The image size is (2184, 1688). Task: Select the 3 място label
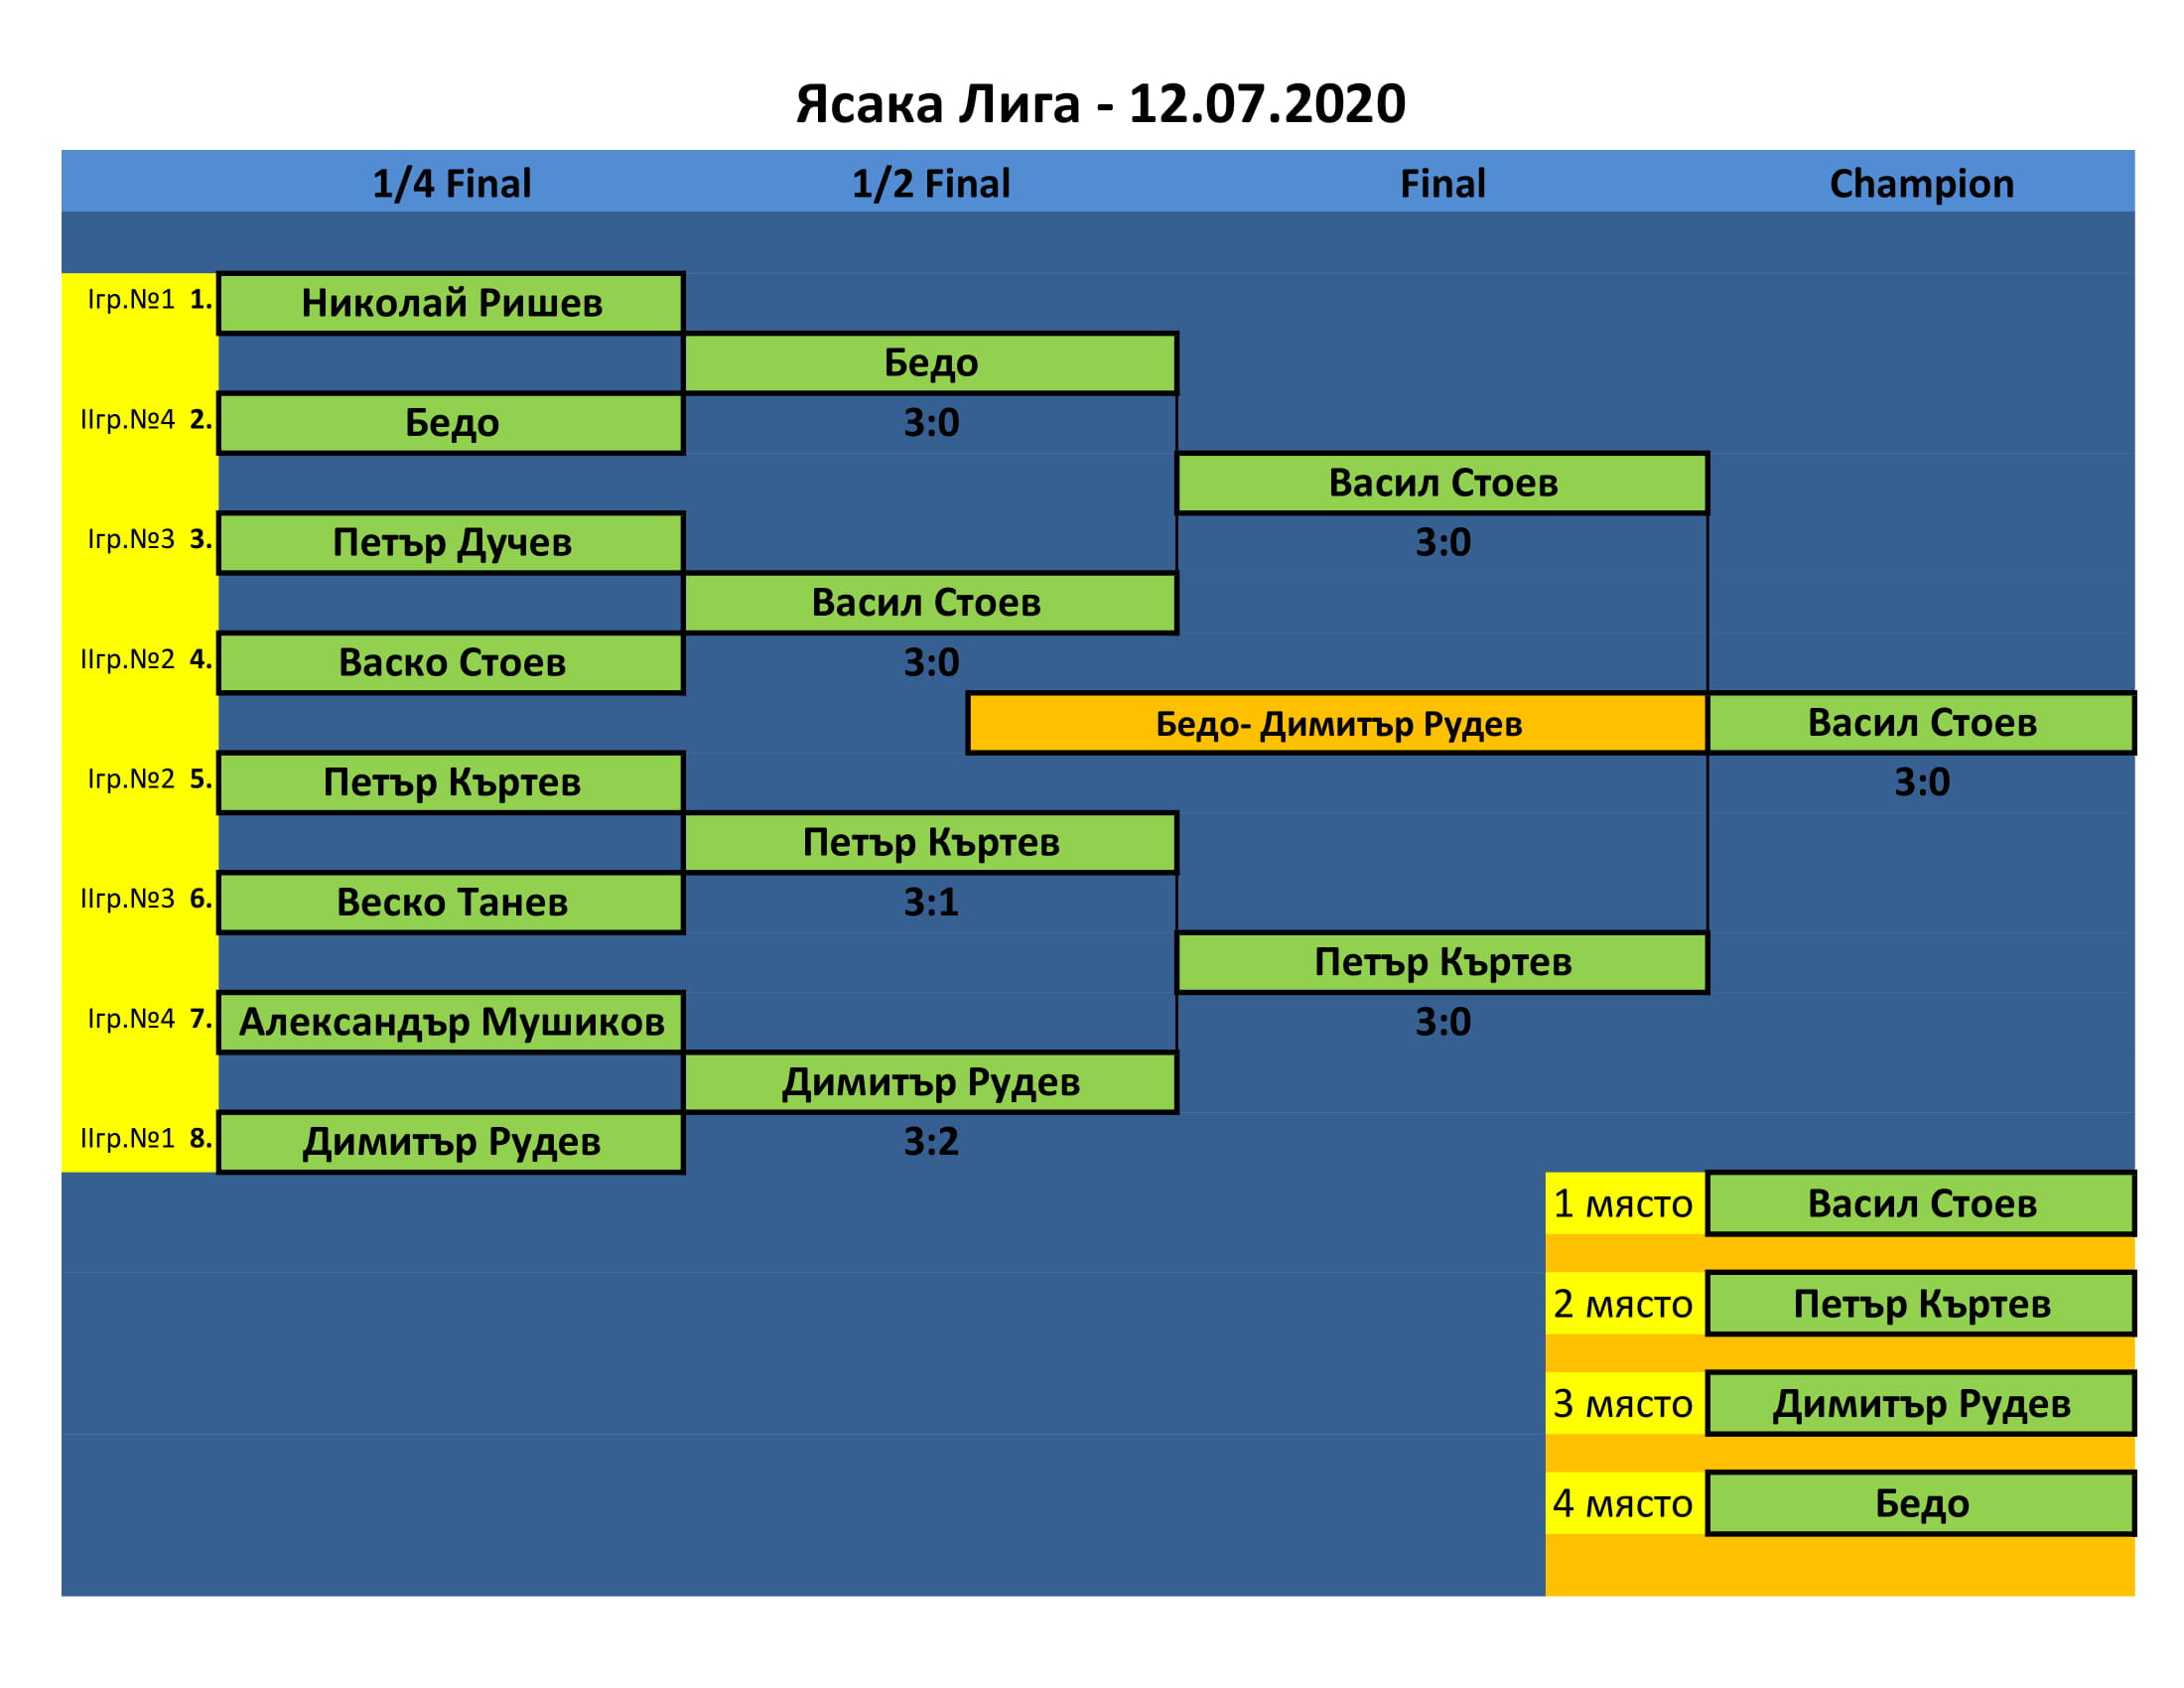[1622, 1404]
